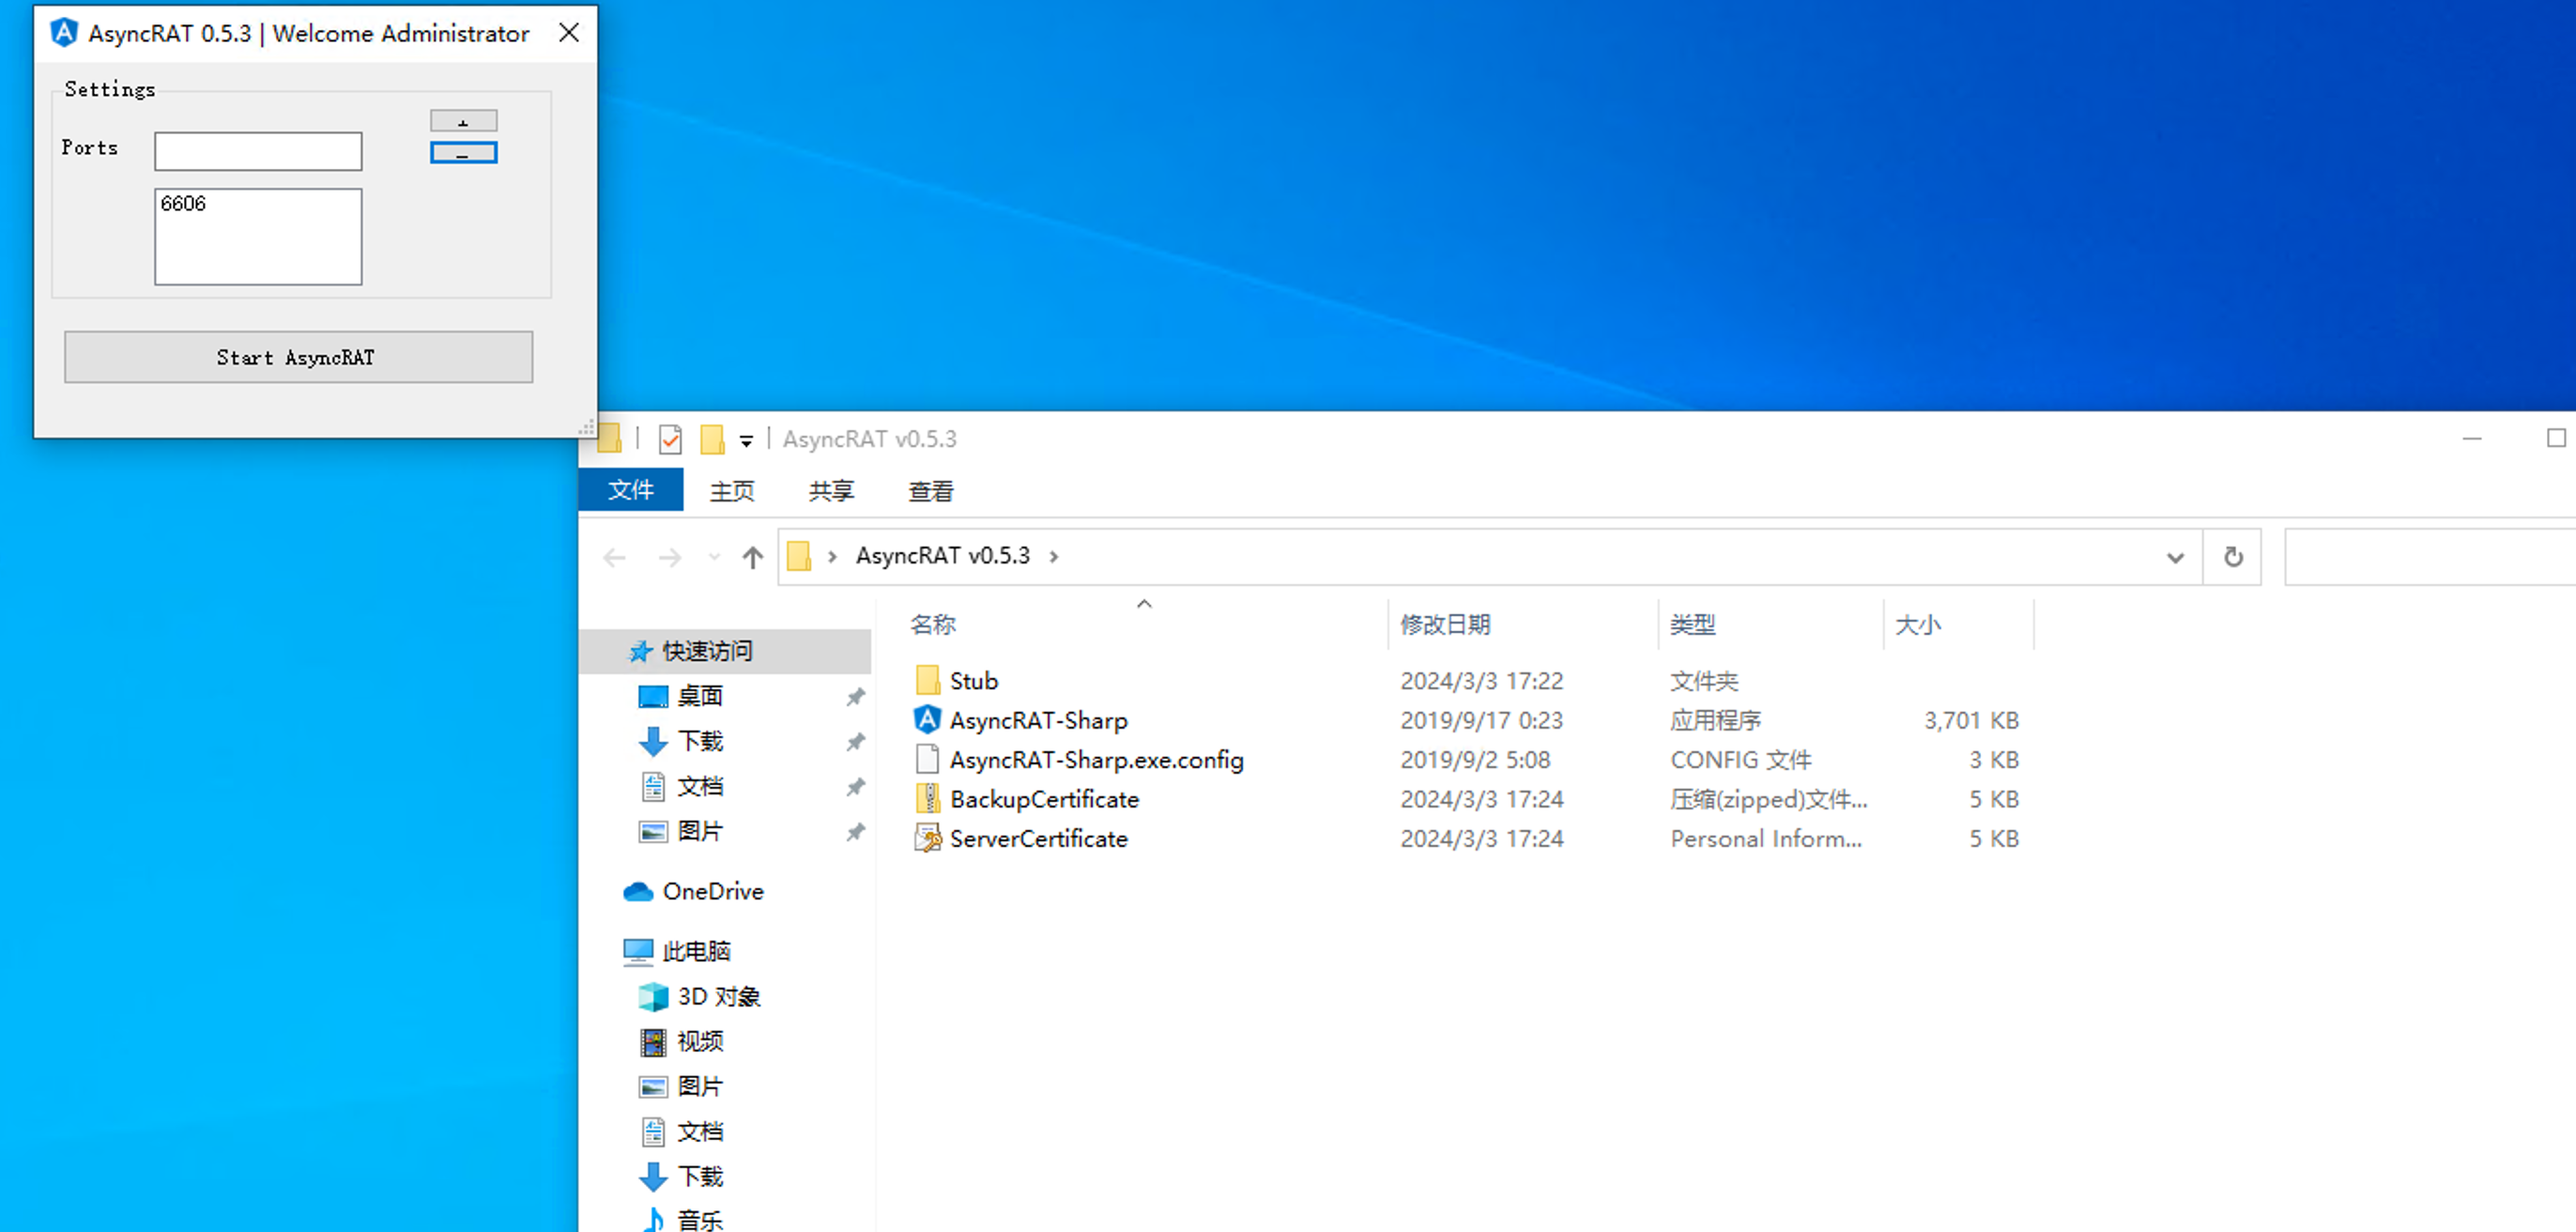Open pinned 下载 in Quick Access

point(700,741)
